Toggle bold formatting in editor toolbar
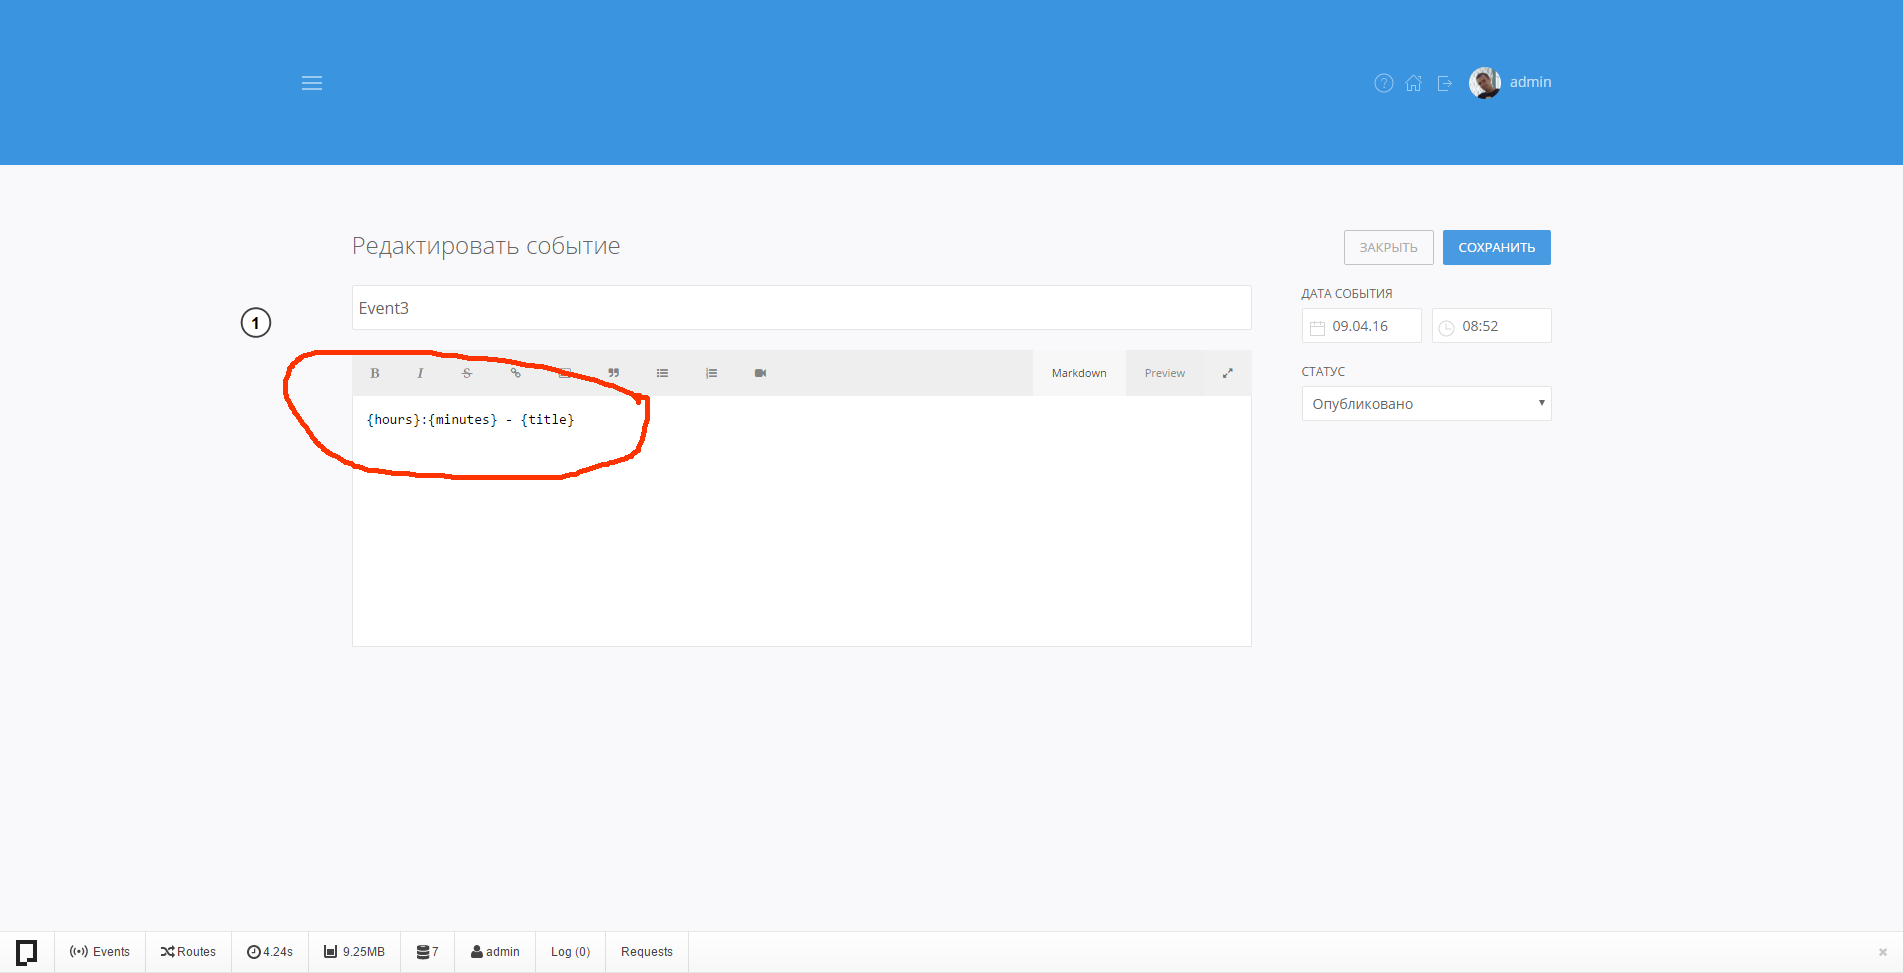Viewport: 1903px width, 973px height. [375, 373]
